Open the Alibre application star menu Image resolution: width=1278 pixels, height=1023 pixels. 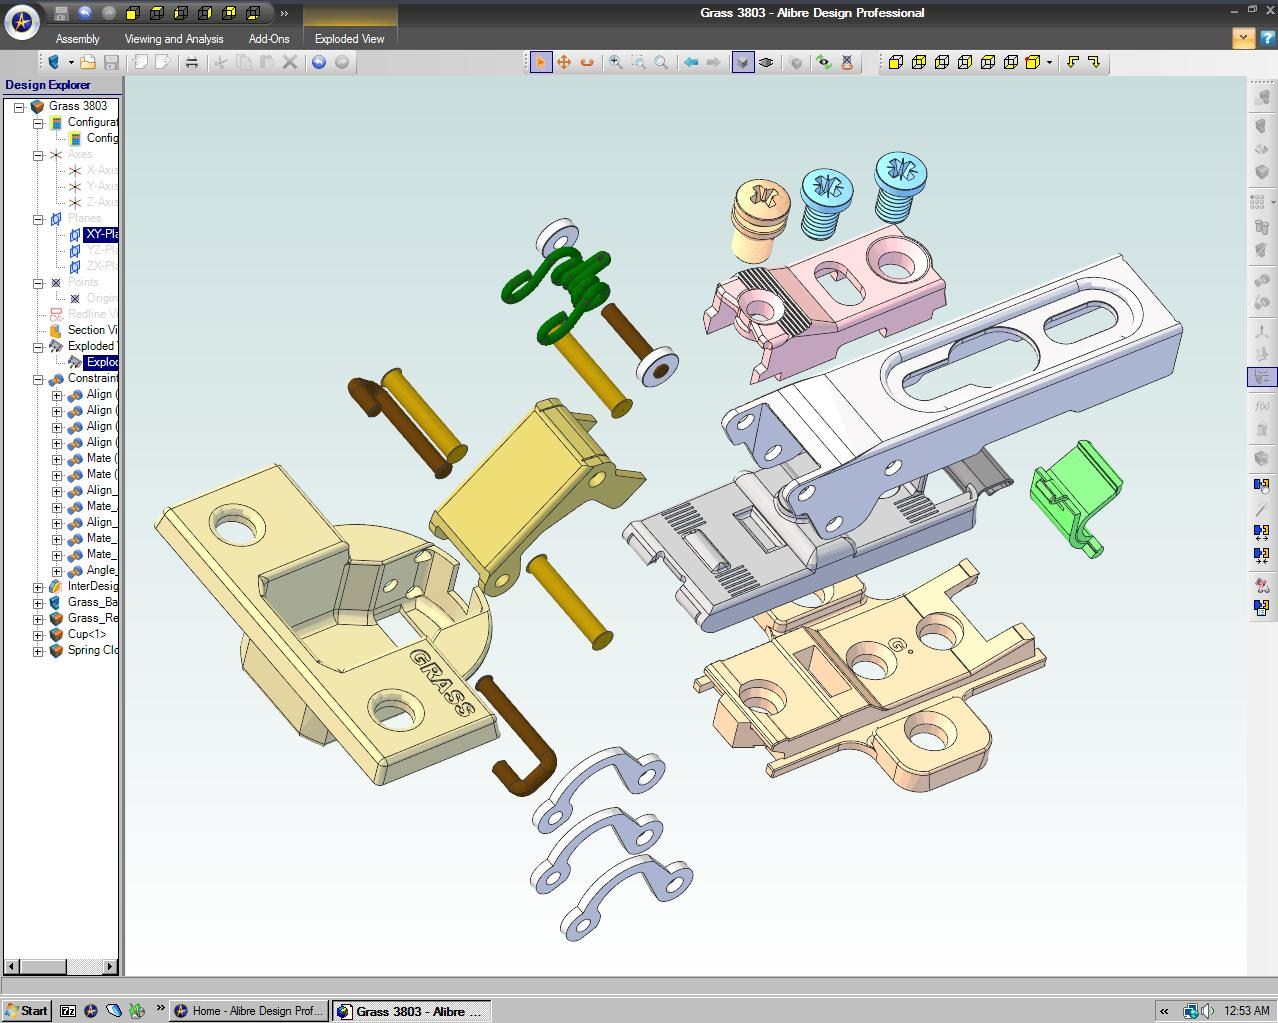pos(21,20)
